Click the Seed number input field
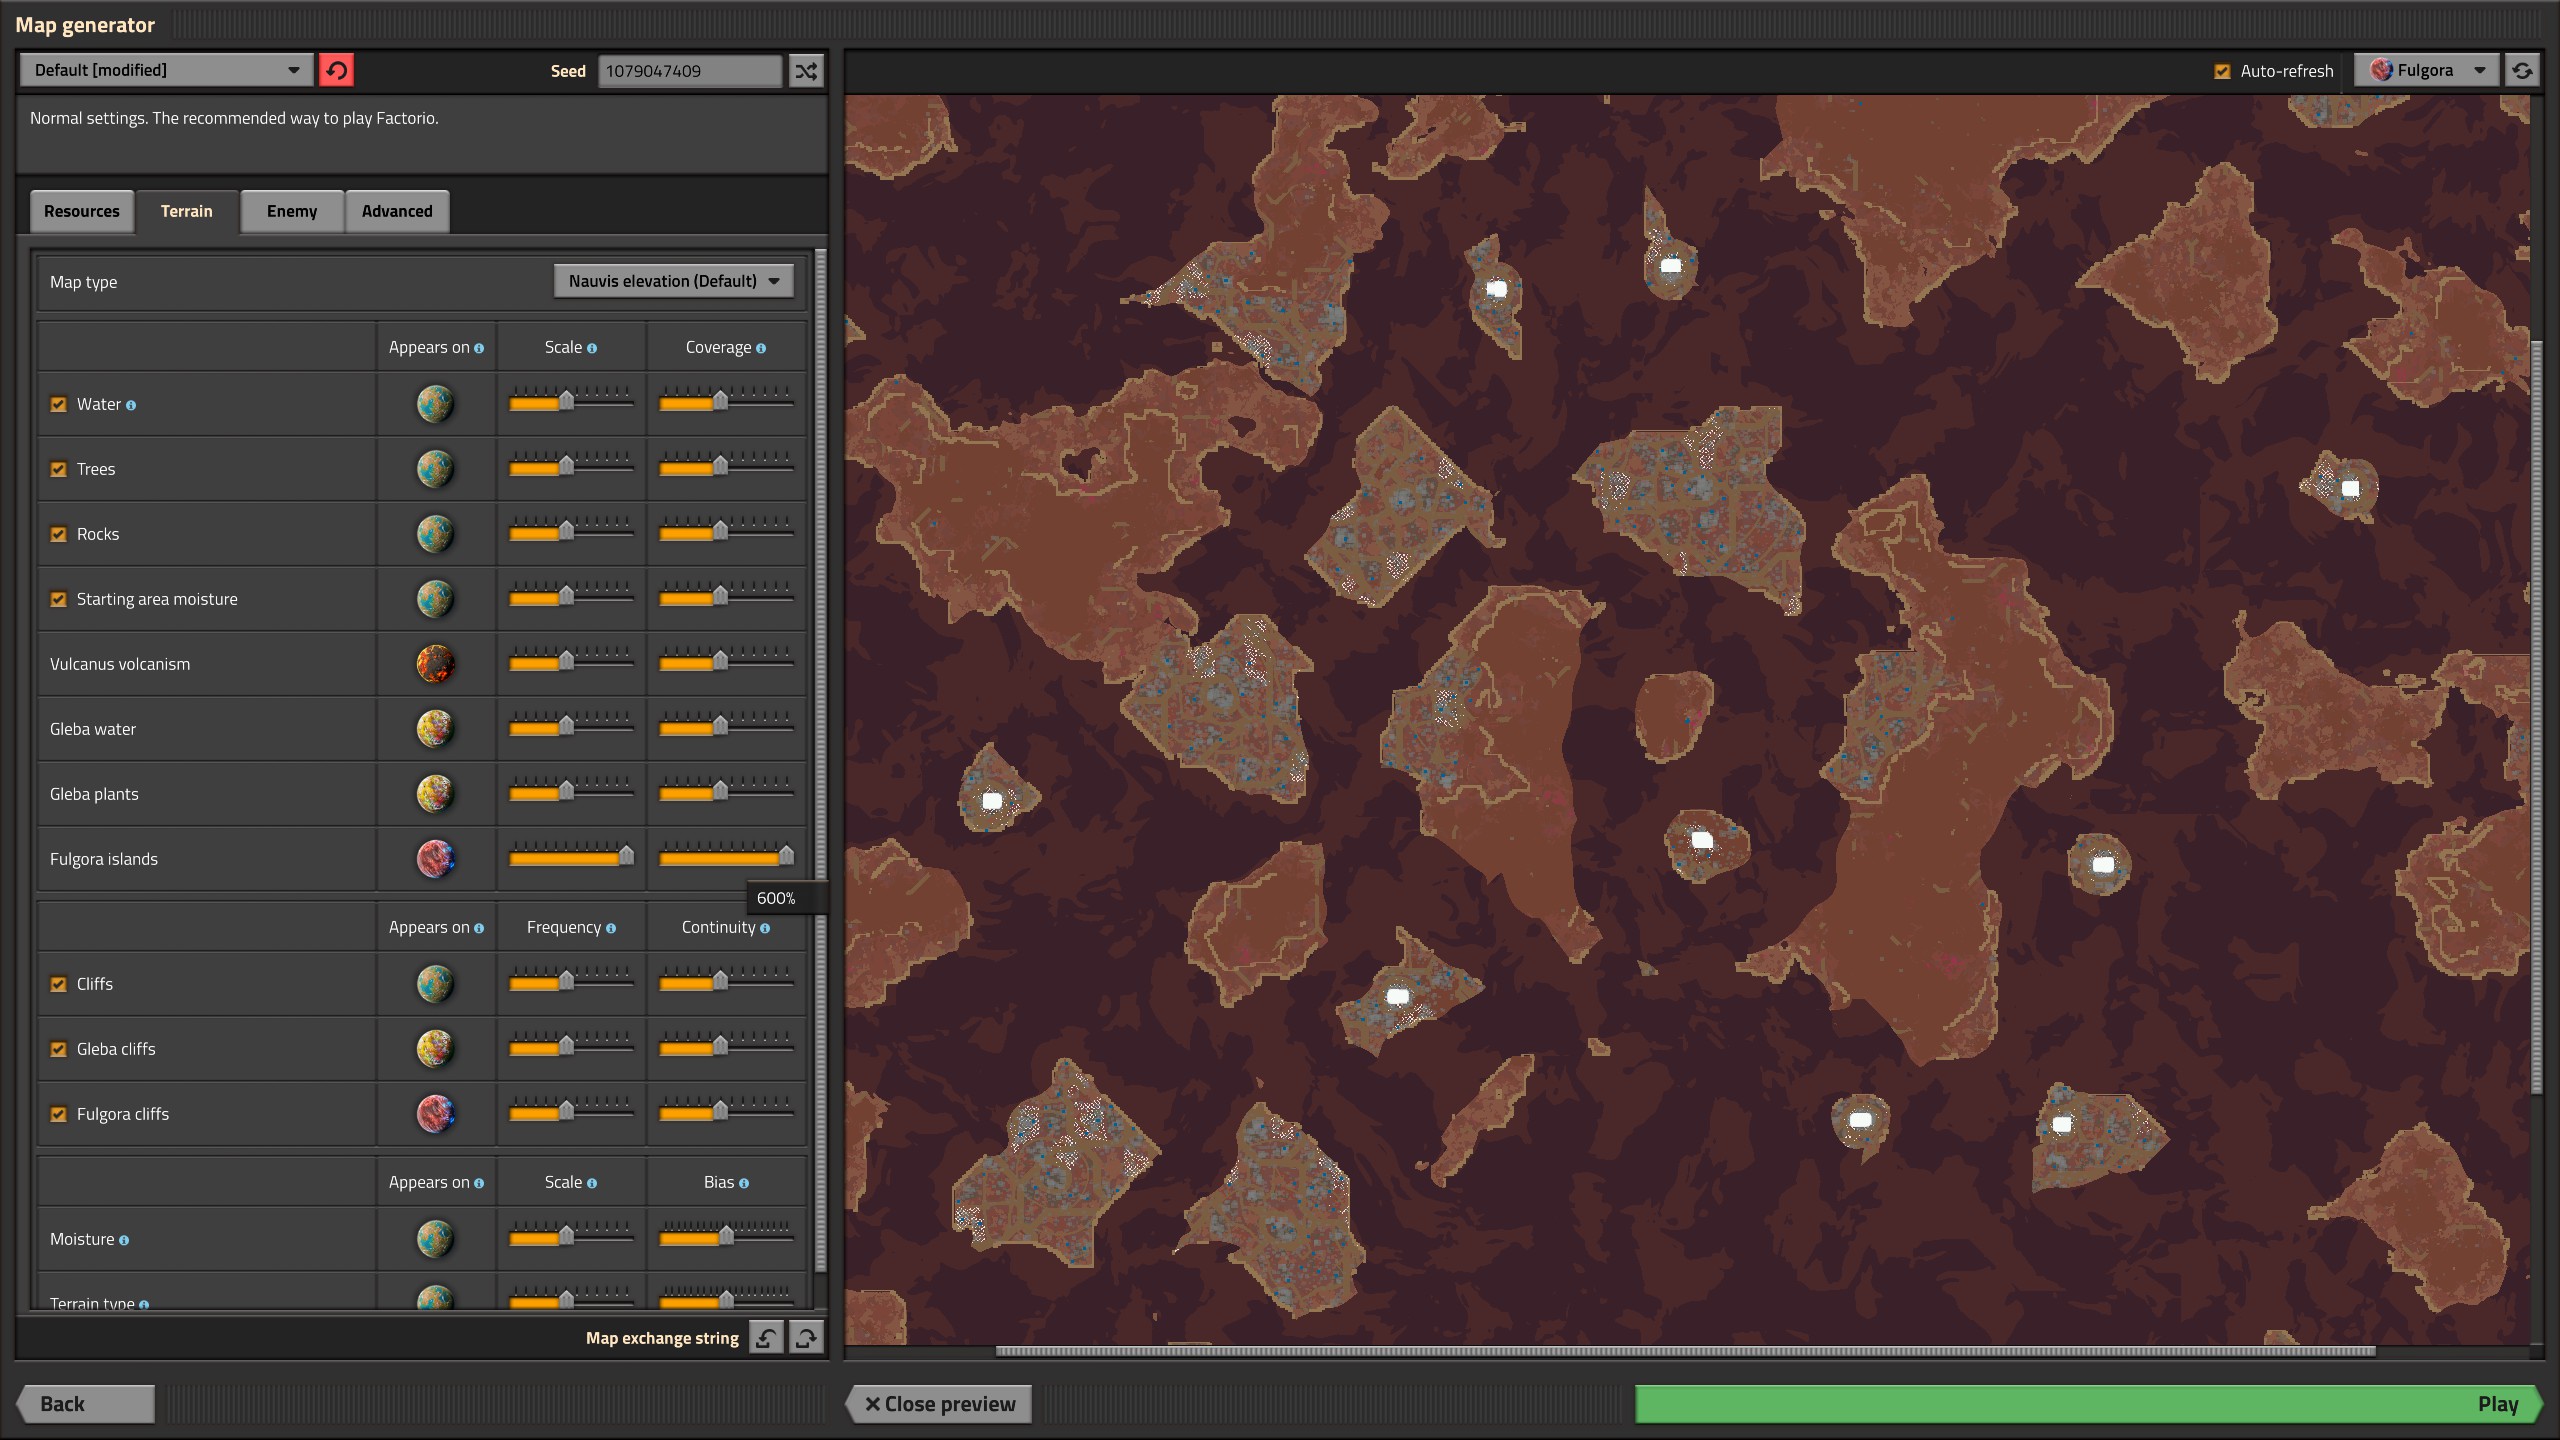Screen dimensions: 2560x1440 690,70
